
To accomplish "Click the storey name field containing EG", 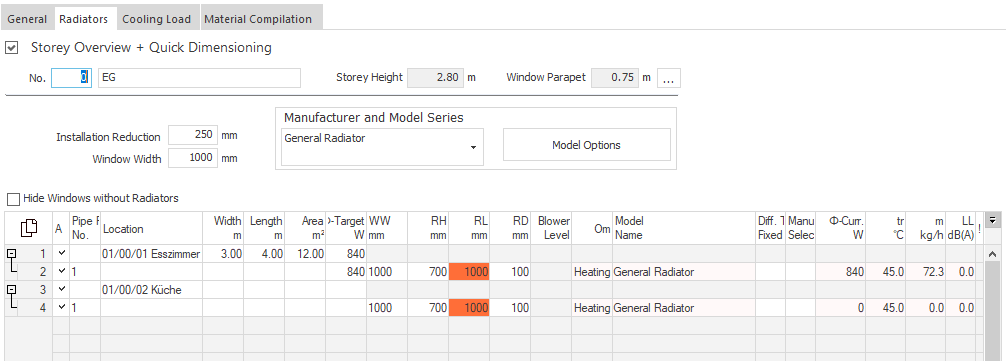I will 199,78.
